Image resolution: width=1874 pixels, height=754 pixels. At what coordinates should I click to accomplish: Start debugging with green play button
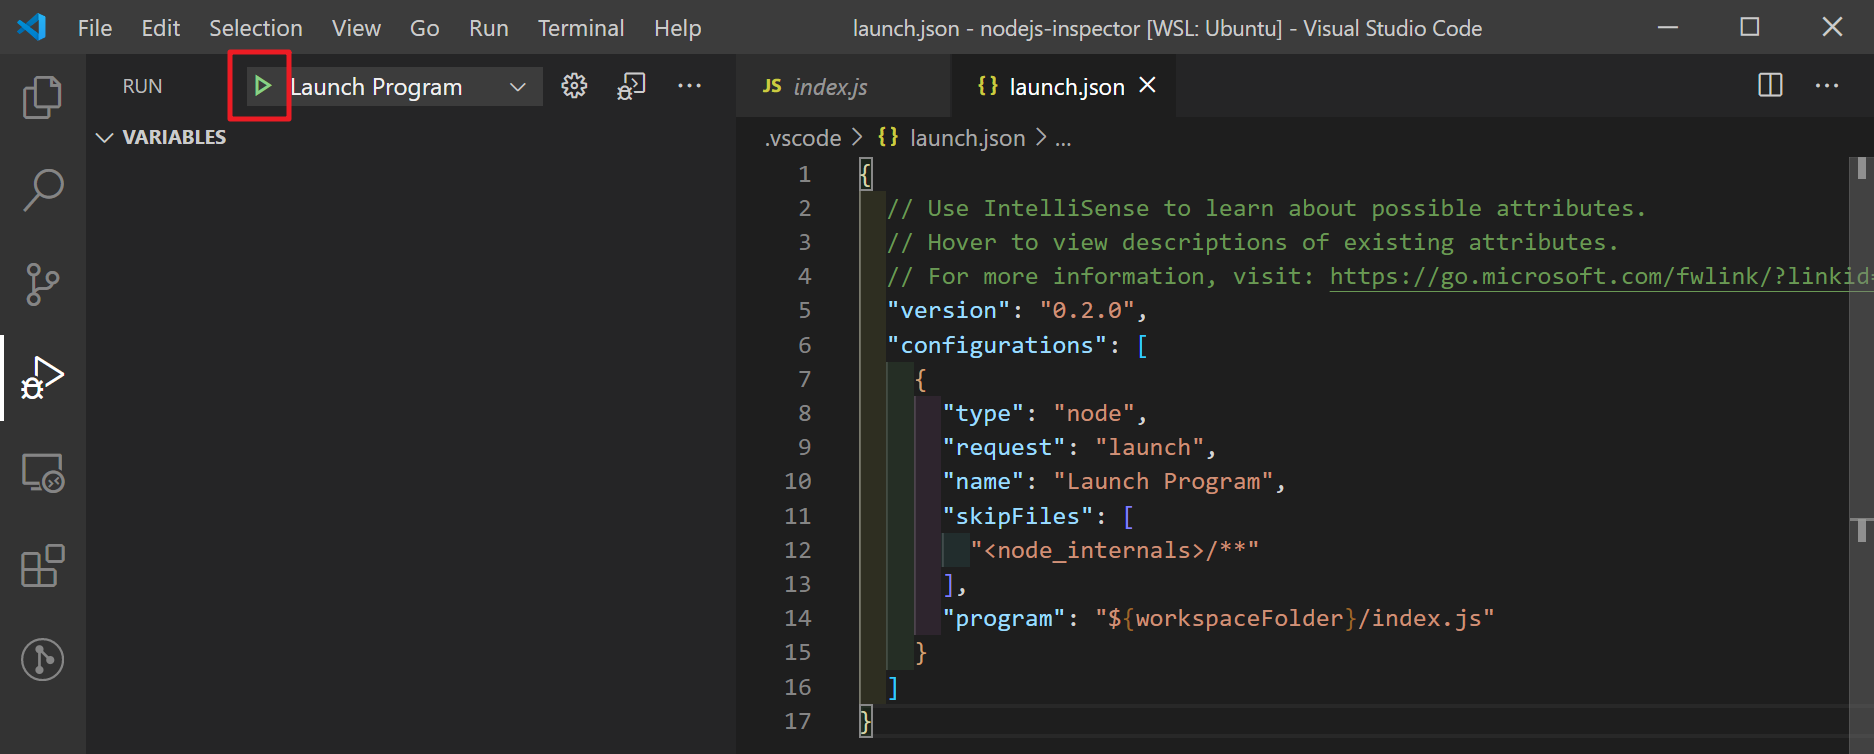(x=262, y=86)
